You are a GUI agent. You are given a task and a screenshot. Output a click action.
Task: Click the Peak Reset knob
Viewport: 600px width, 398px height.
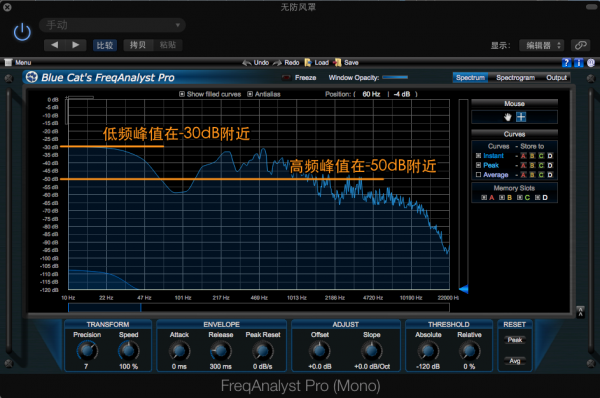point(263,351)
